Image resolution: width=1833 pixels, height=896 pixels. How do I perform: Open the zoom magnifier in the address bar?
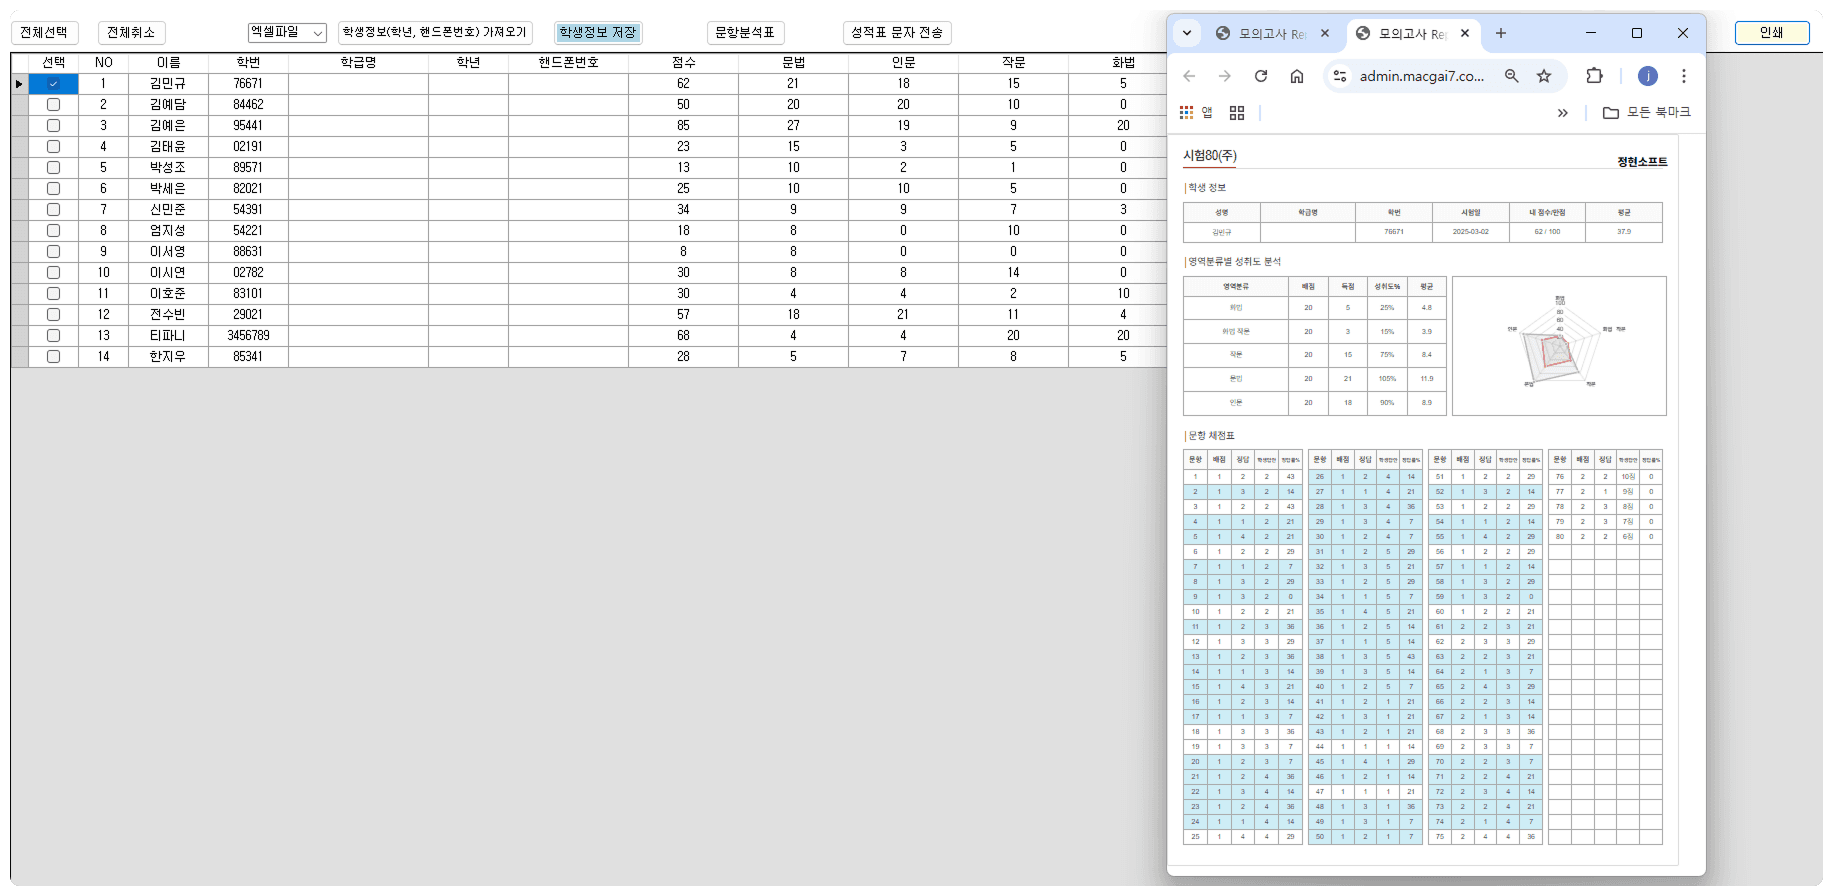pyautogui.click(x=1512, y=76)
